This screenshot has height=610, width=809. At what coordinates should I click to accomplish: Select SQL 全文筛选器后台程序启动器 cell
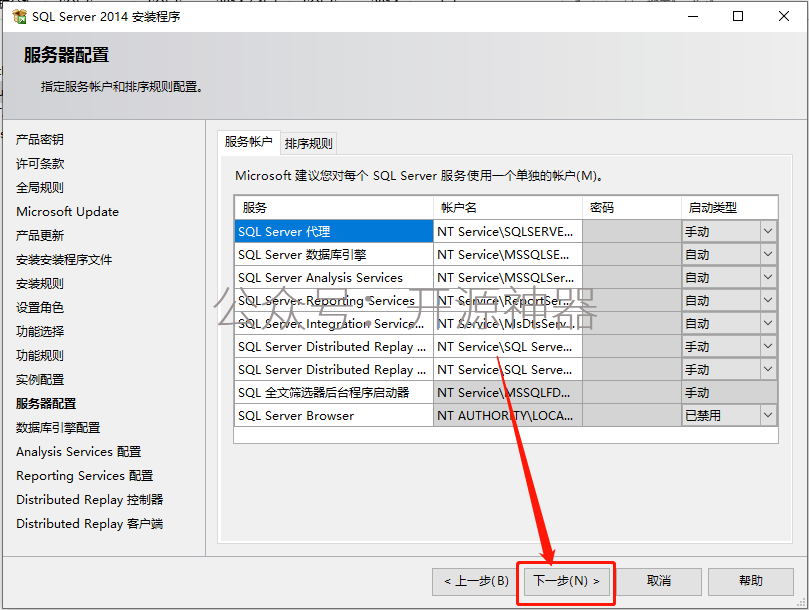click(334, 392)
